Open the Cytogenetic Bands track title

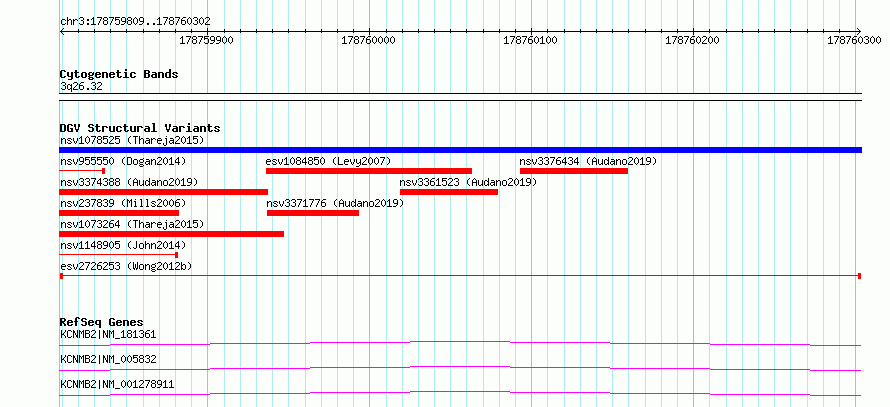coord(119,74)
